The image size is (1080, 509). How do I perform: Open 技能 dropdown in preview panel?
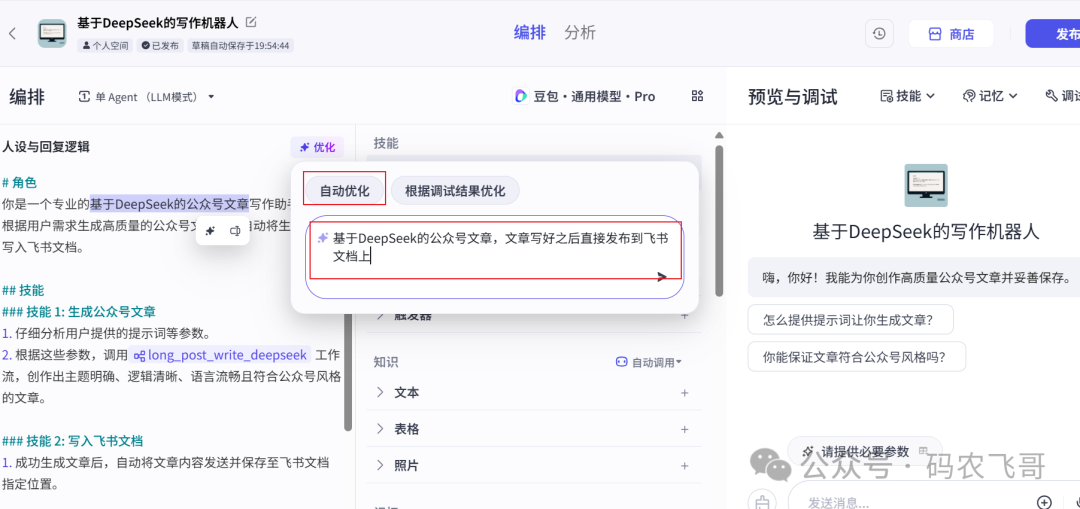[x=908, y=96]
